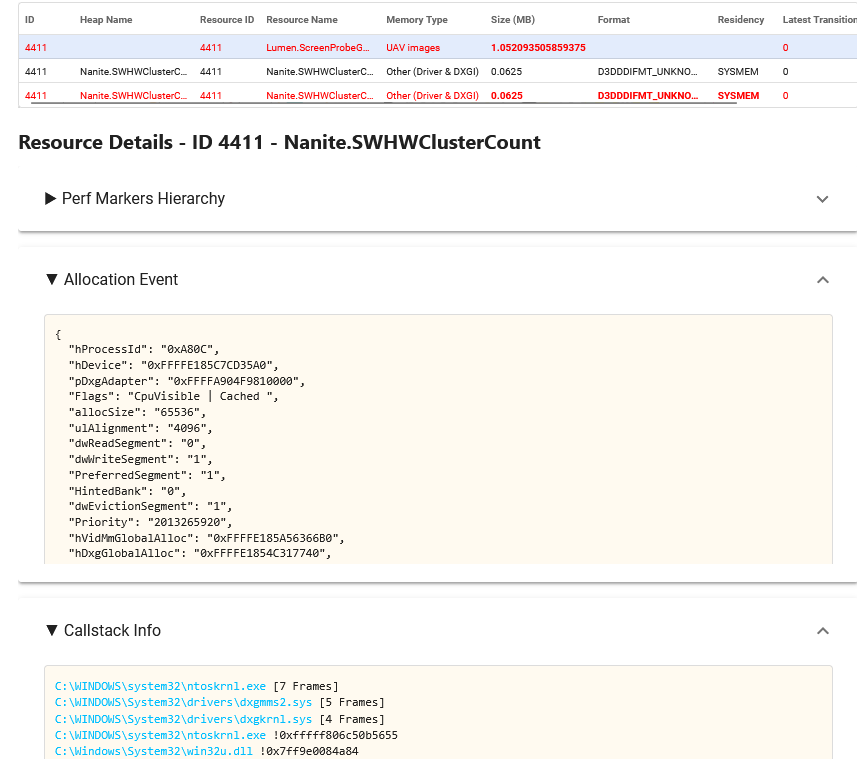
Task: Click the Format column header
Action: pos(613,20)
